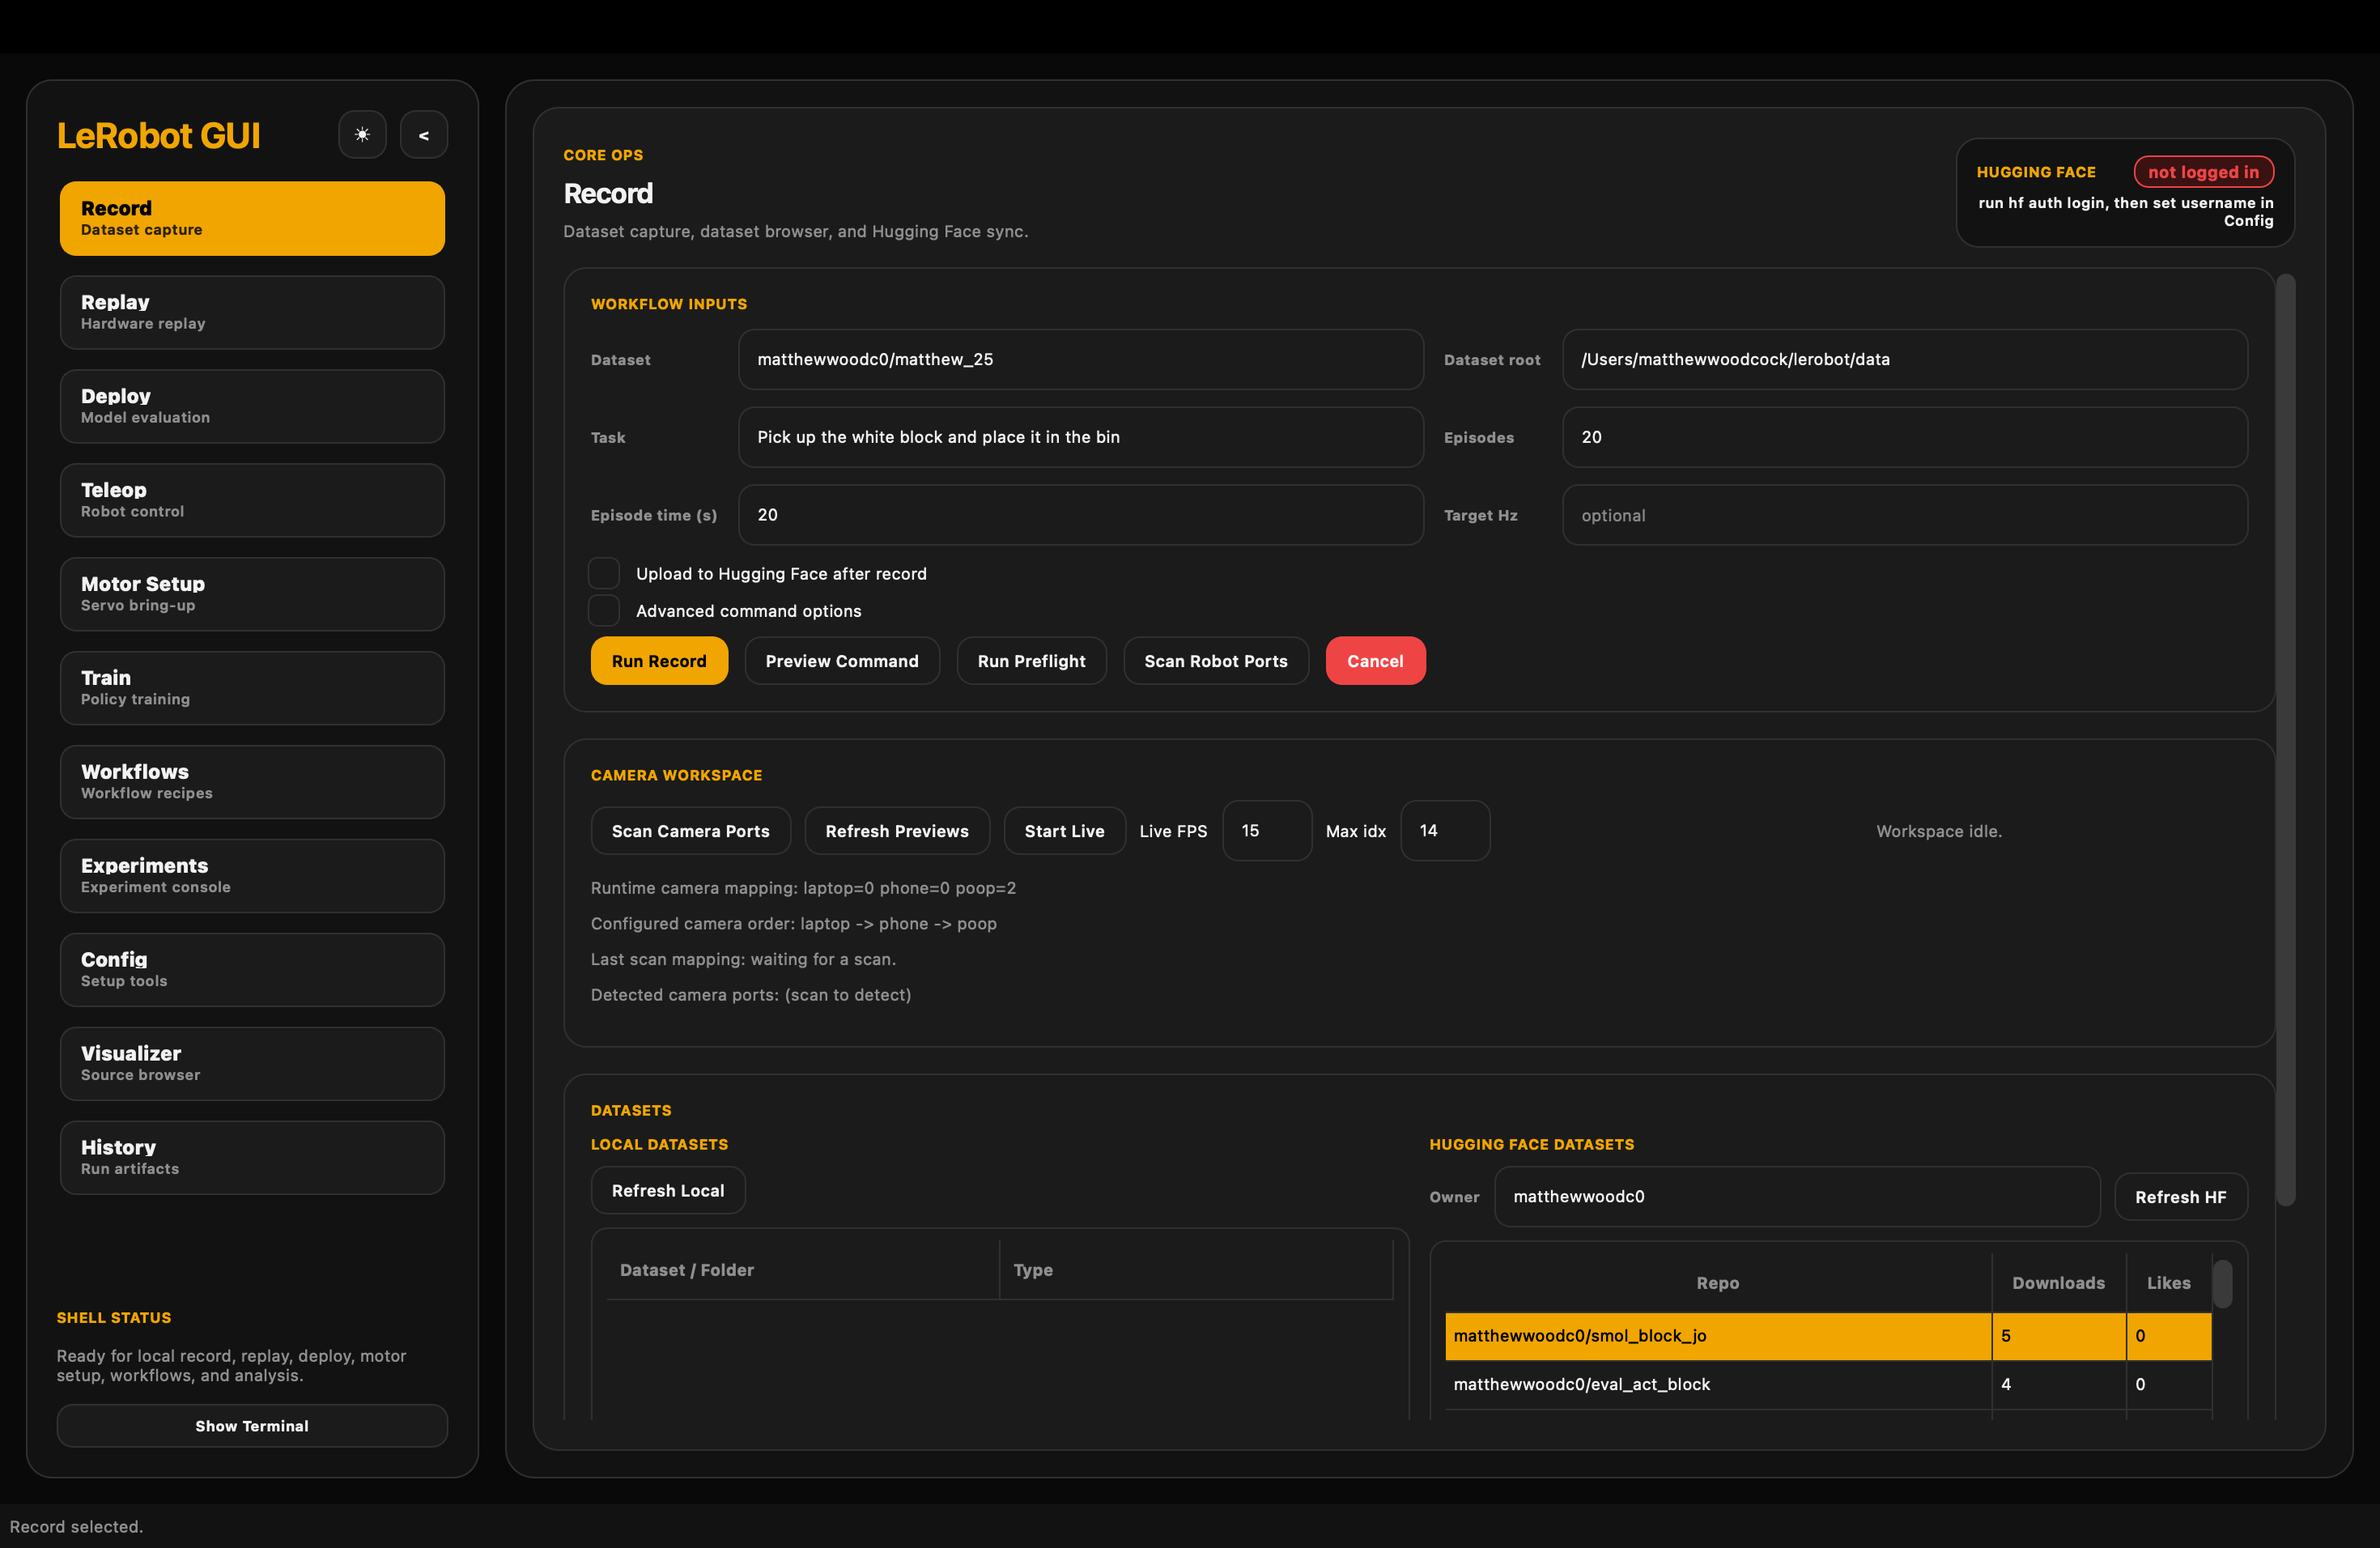The image size is (2380, 1548).
Task: Click the Show Terminal button
Action: pos(252,1426)
